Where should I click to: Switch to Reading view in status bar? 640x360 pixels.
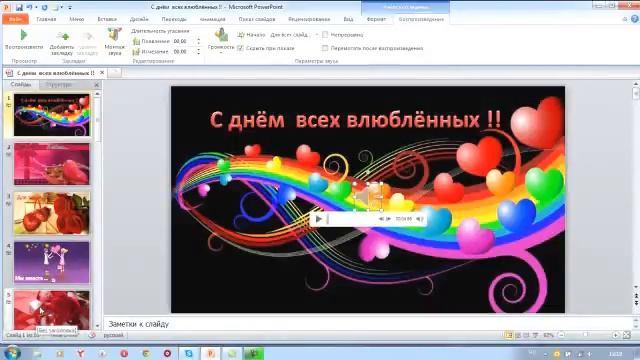(526, 335)
